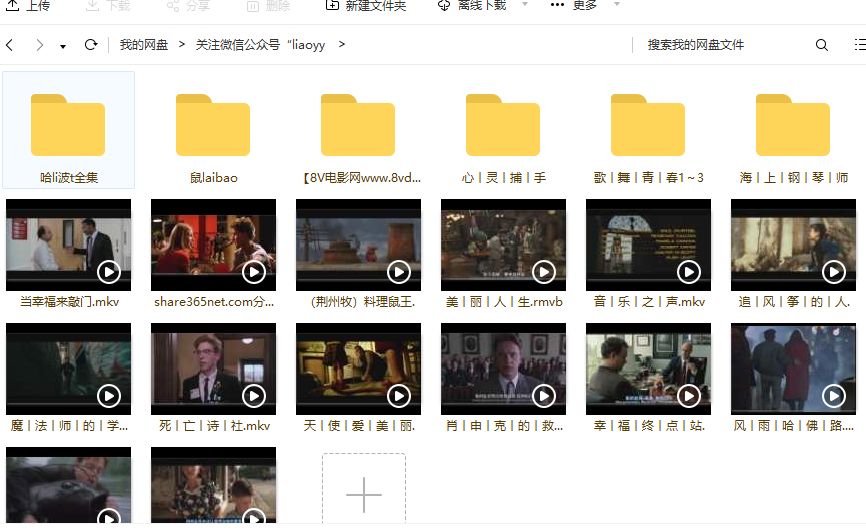
Task: Open the 肖申克的救... video thumbnail
Action: pos(503,369)
